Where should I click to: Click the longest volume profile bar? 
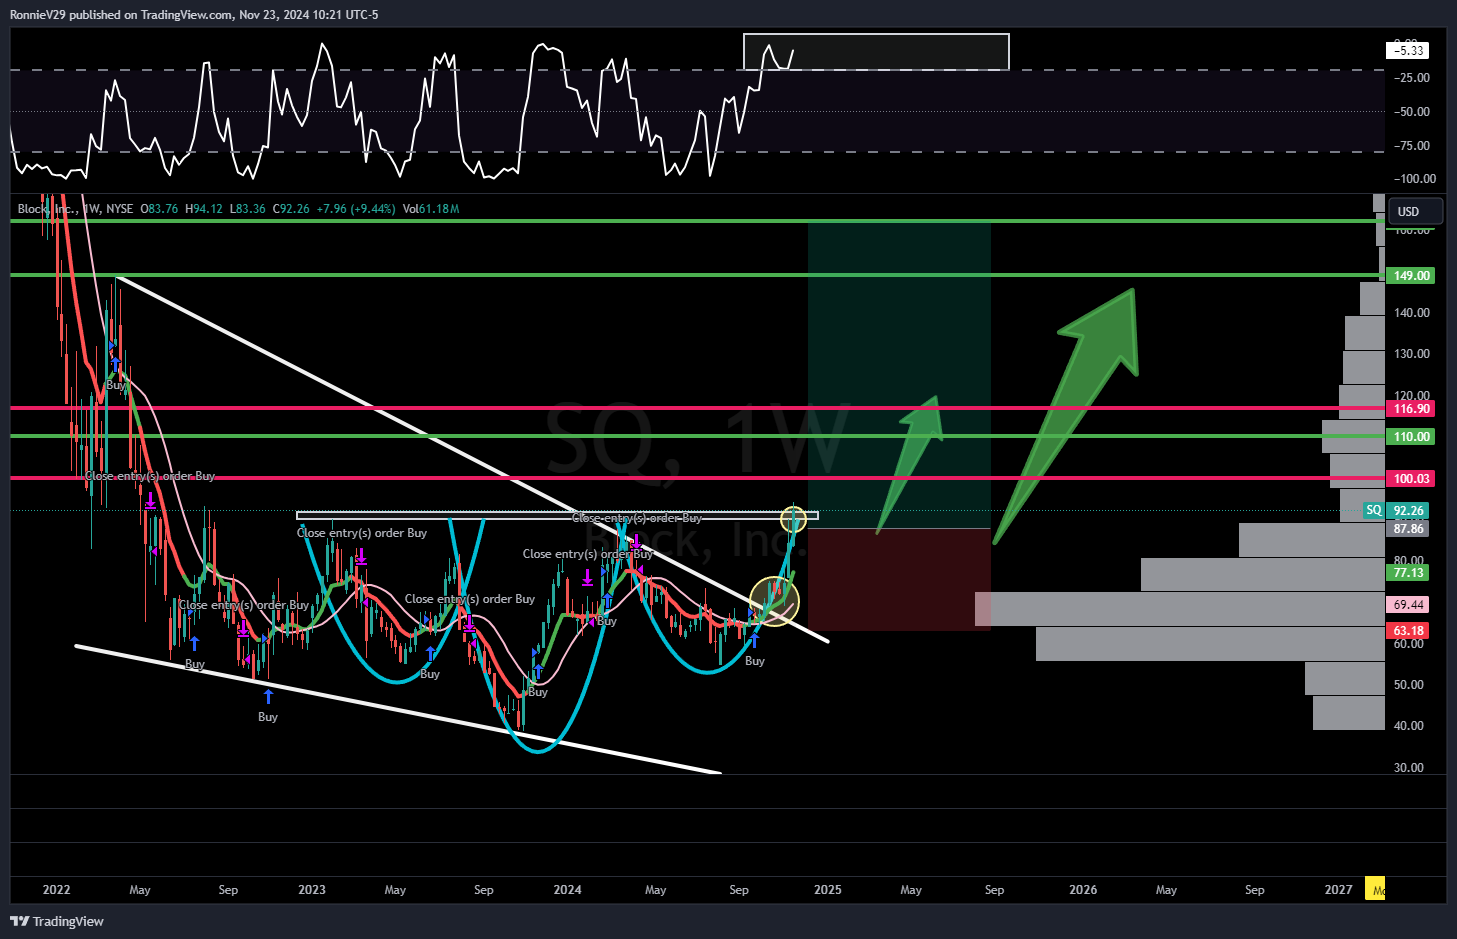pyautogui.click(x=1180, y=609)
